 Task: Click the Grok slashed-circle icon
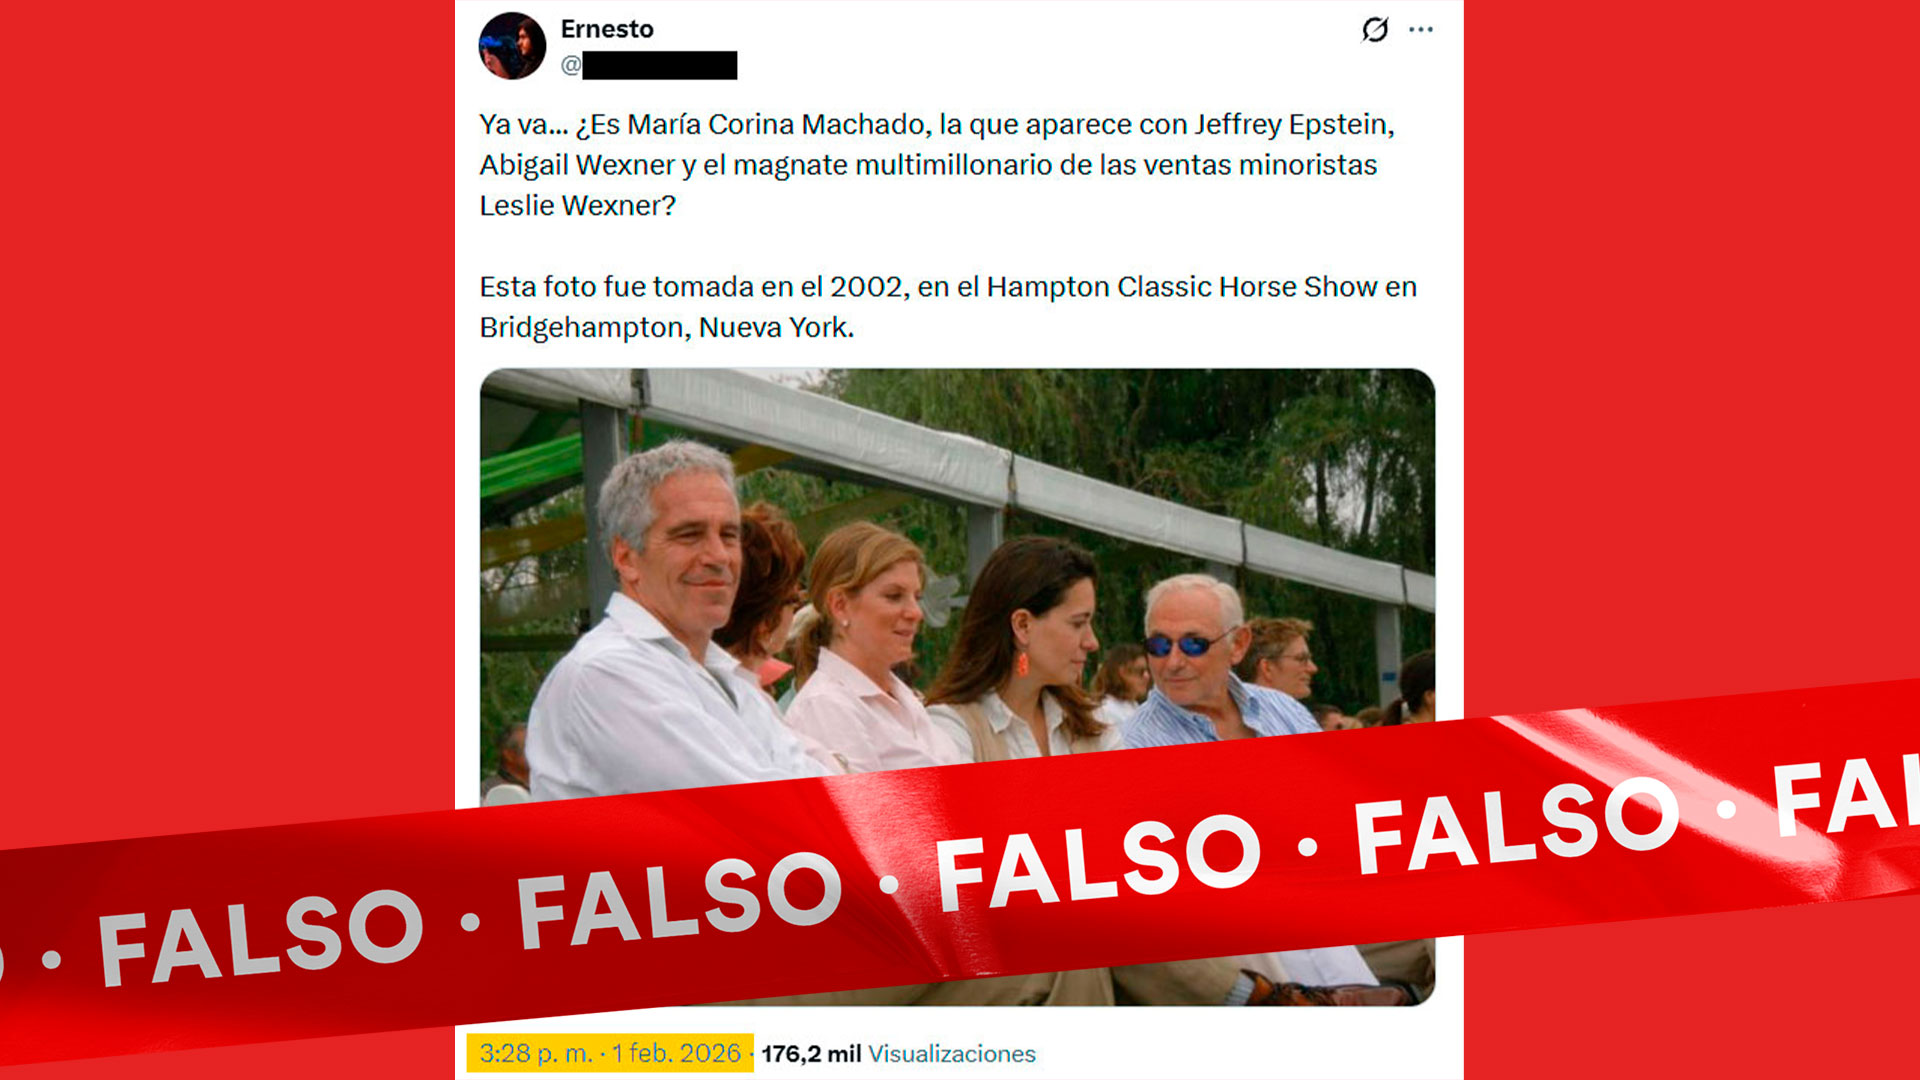(1375, 30)
